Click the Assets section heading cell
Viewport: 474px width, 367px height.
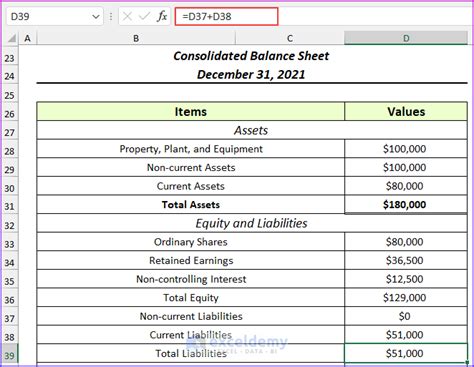[x=252, y=130]
